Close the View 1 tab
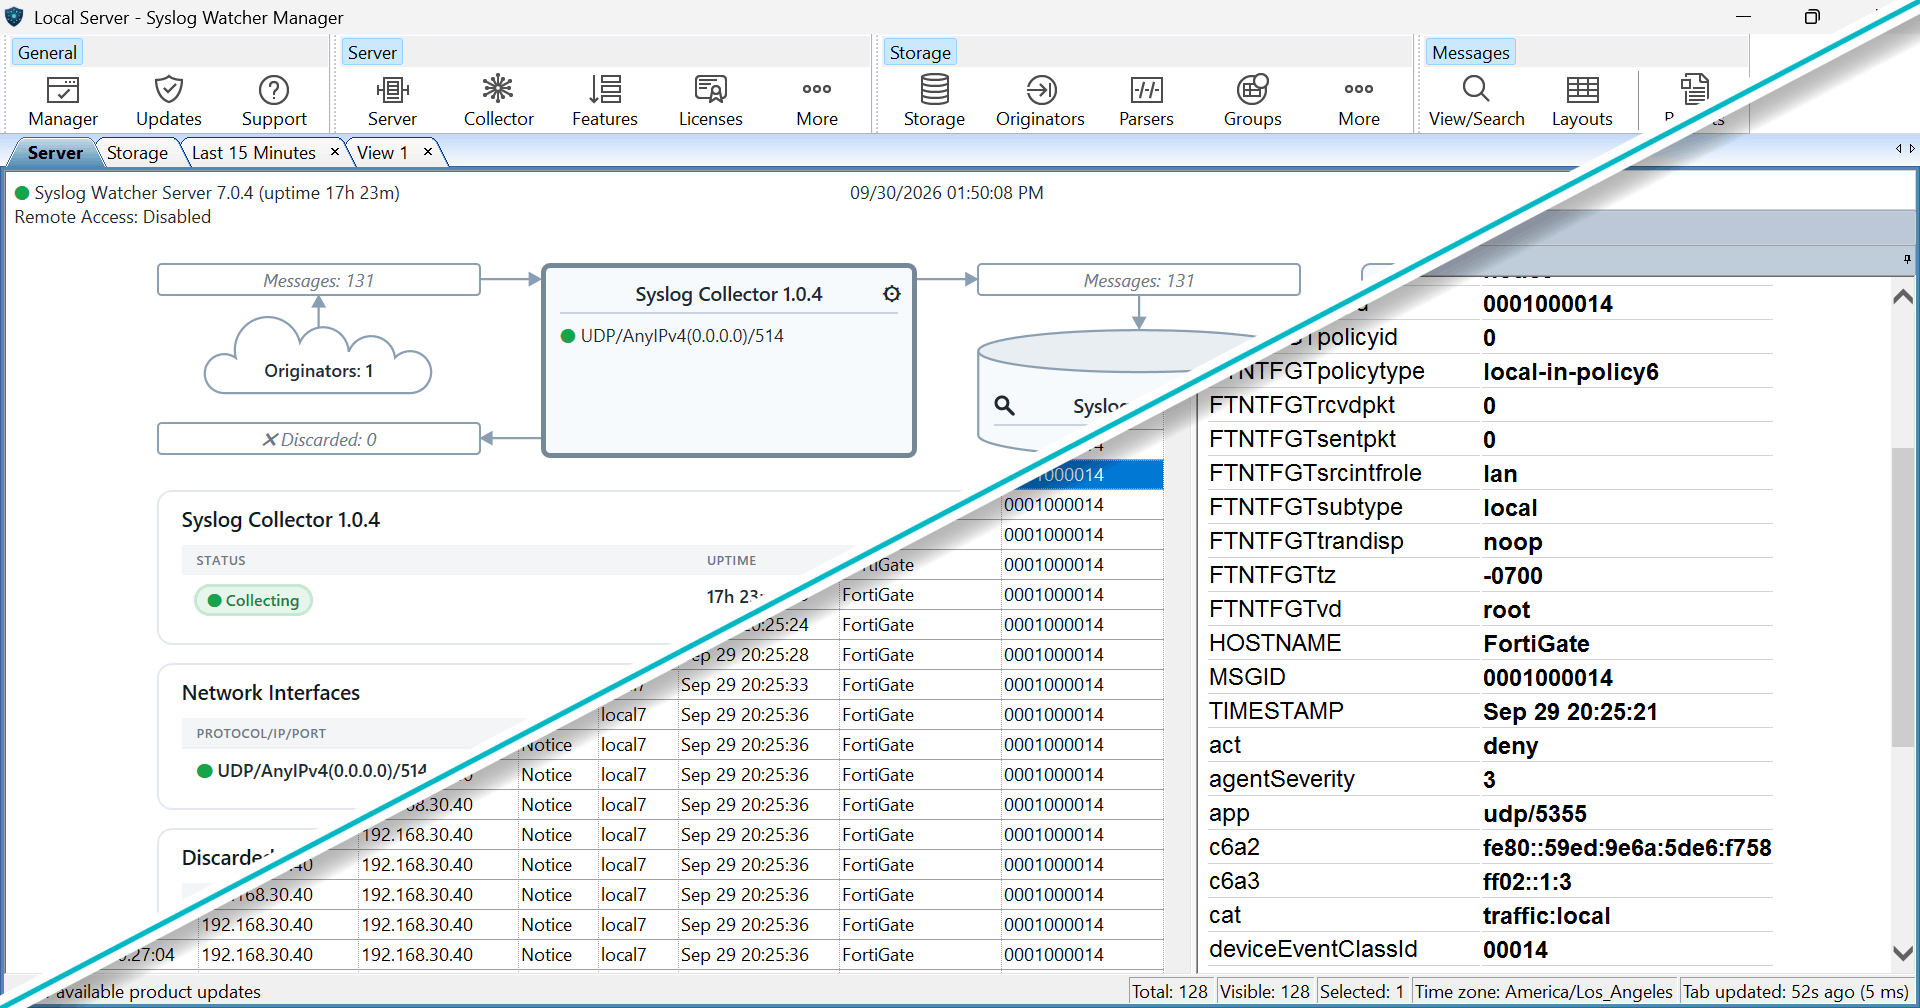1920x1008 pixels. coord(428,152)
